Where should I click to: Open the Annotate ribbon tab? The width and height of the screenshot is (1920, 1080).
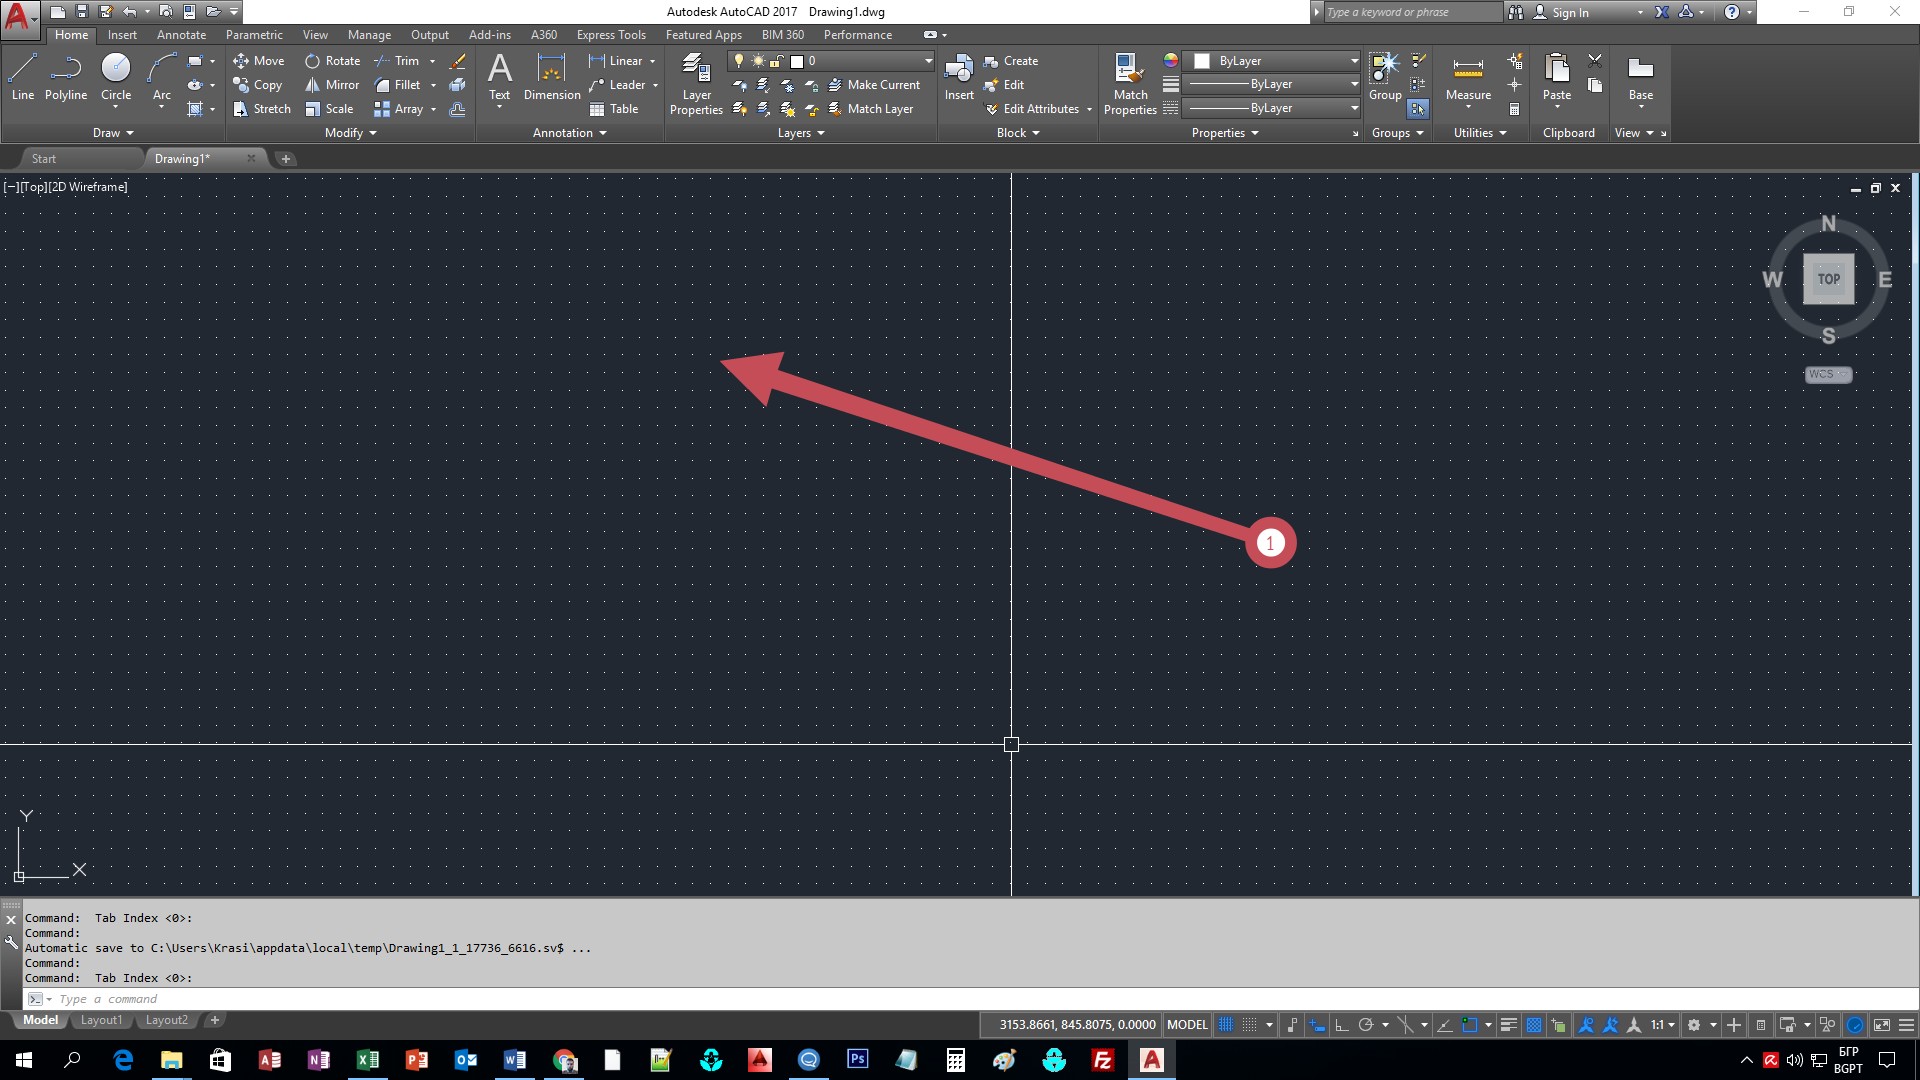tap(181, 35)
